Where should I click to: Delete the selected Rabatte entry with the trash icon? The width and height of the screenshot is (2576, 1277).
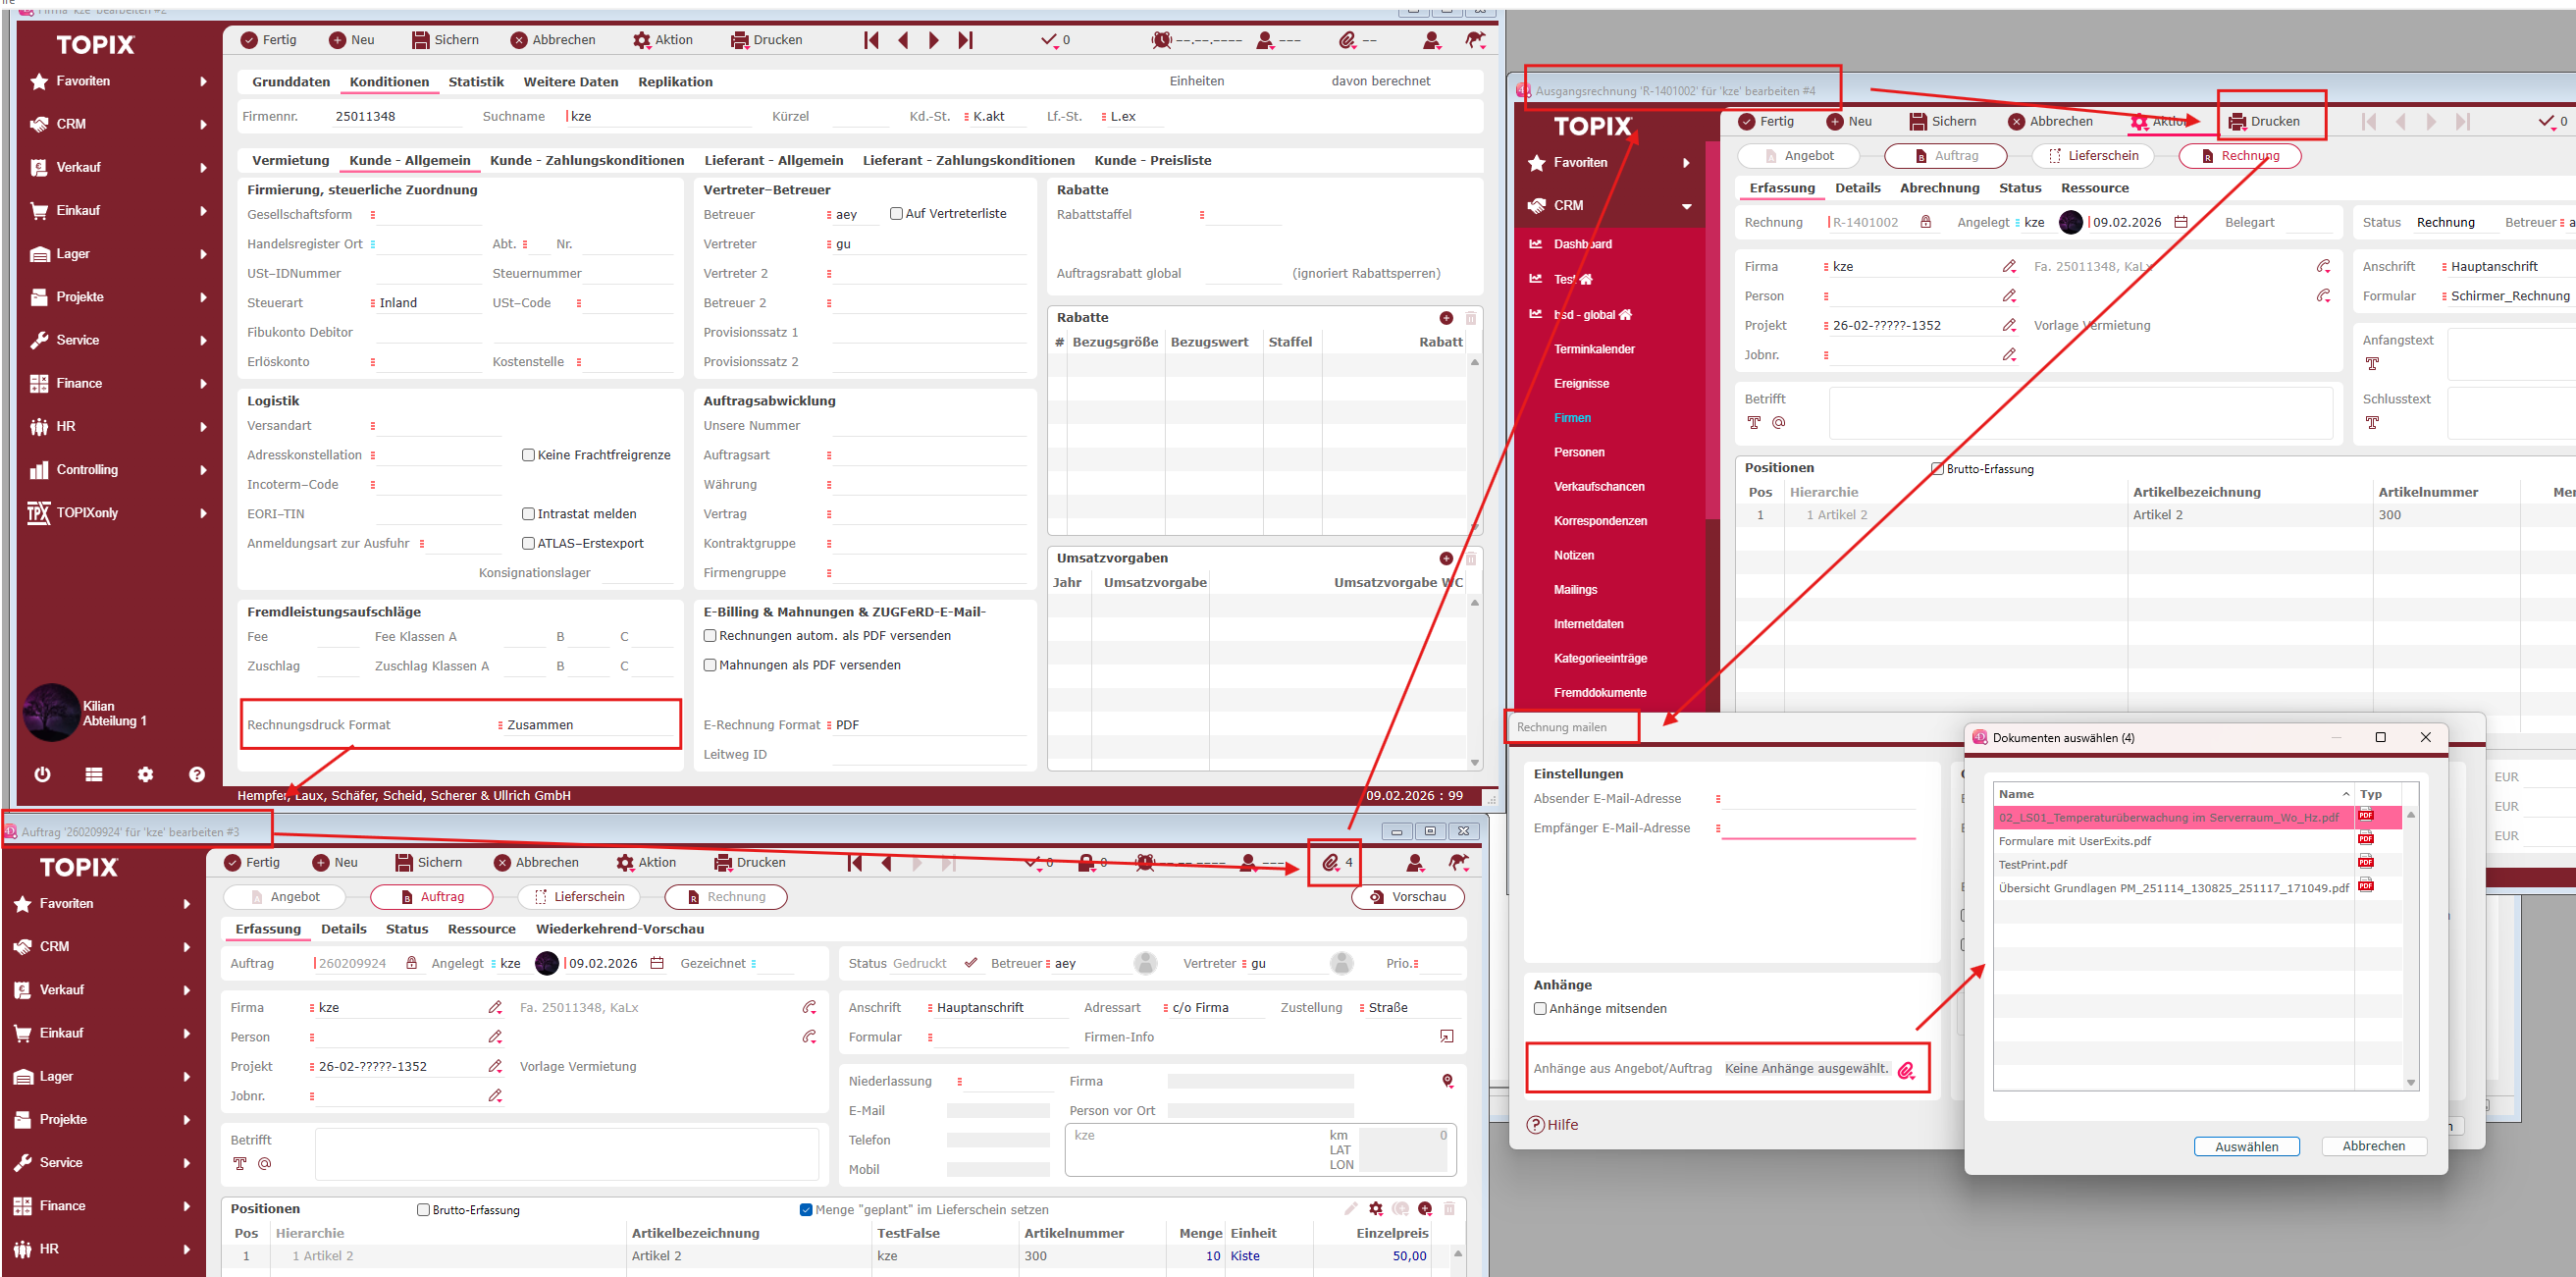1471,318
